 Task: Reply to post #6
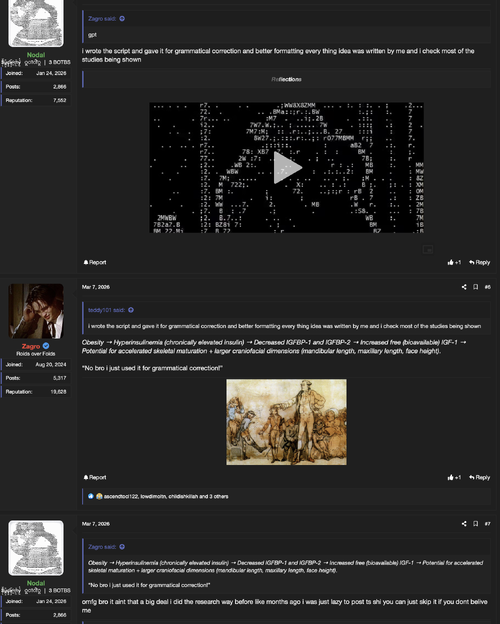(x=479, y=477)
